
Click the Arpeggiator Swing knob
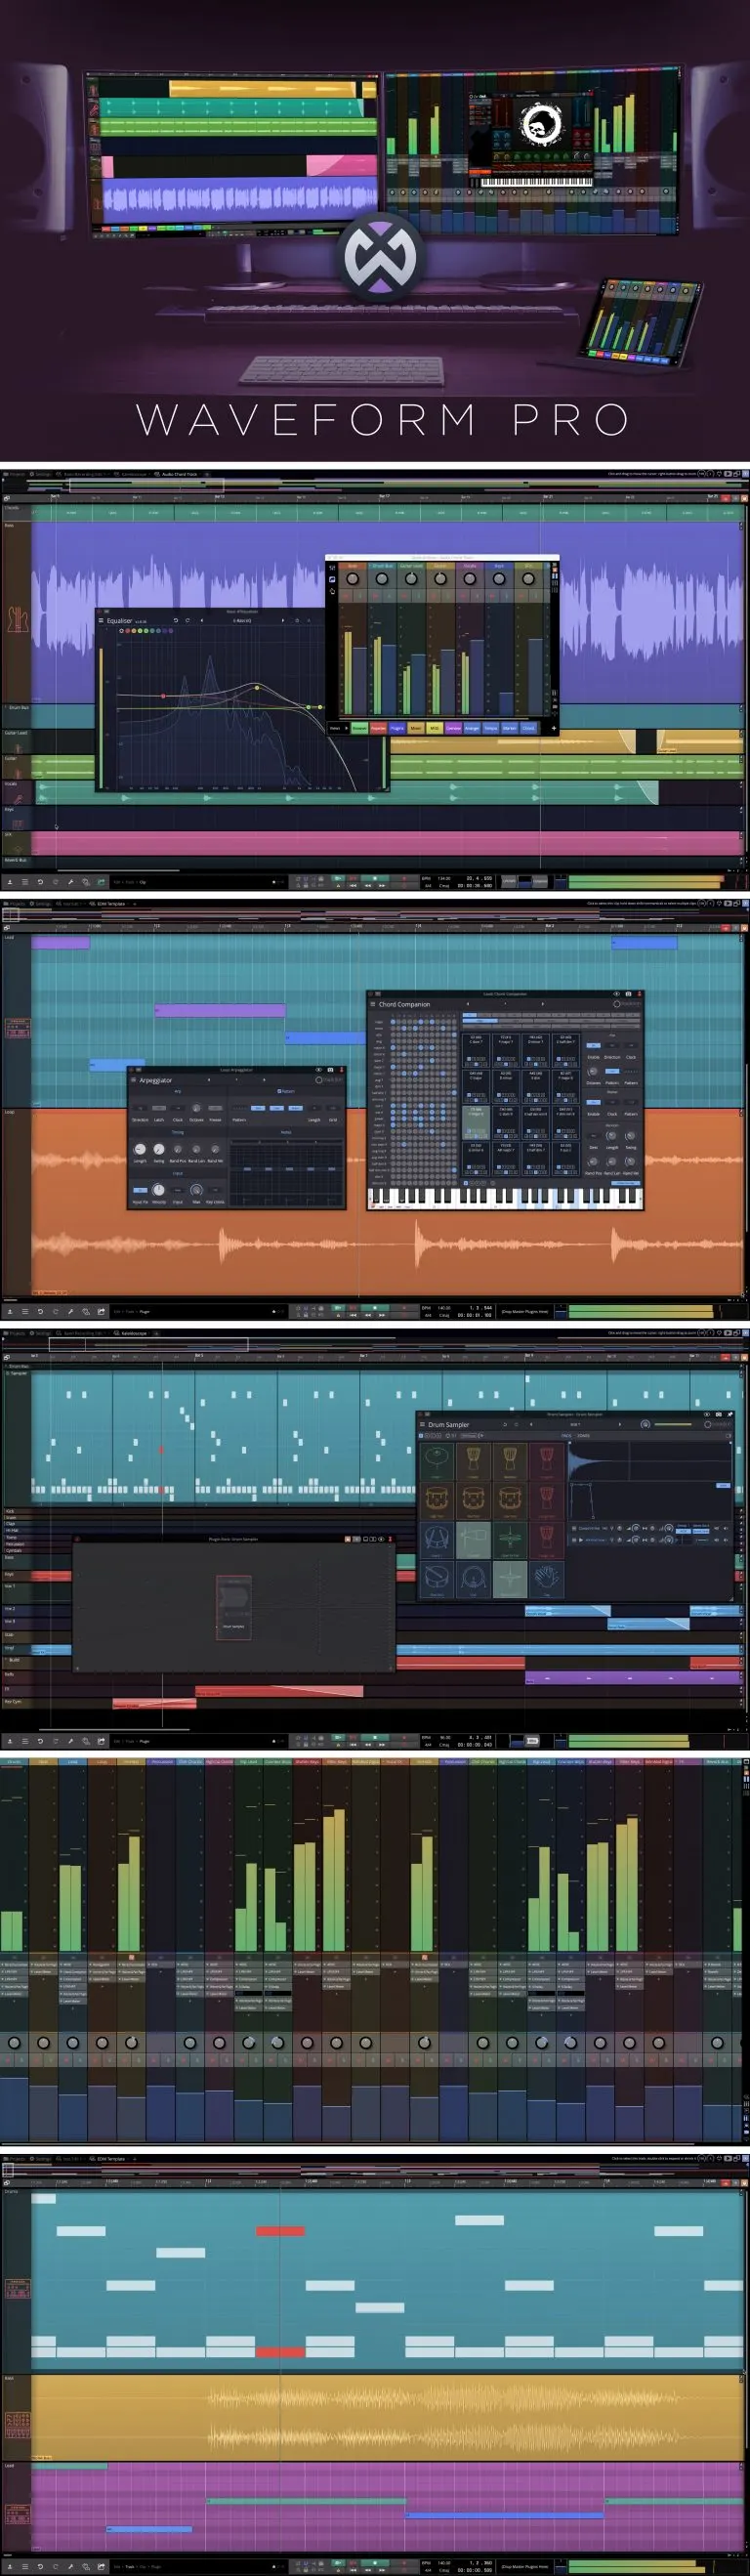159,1149
